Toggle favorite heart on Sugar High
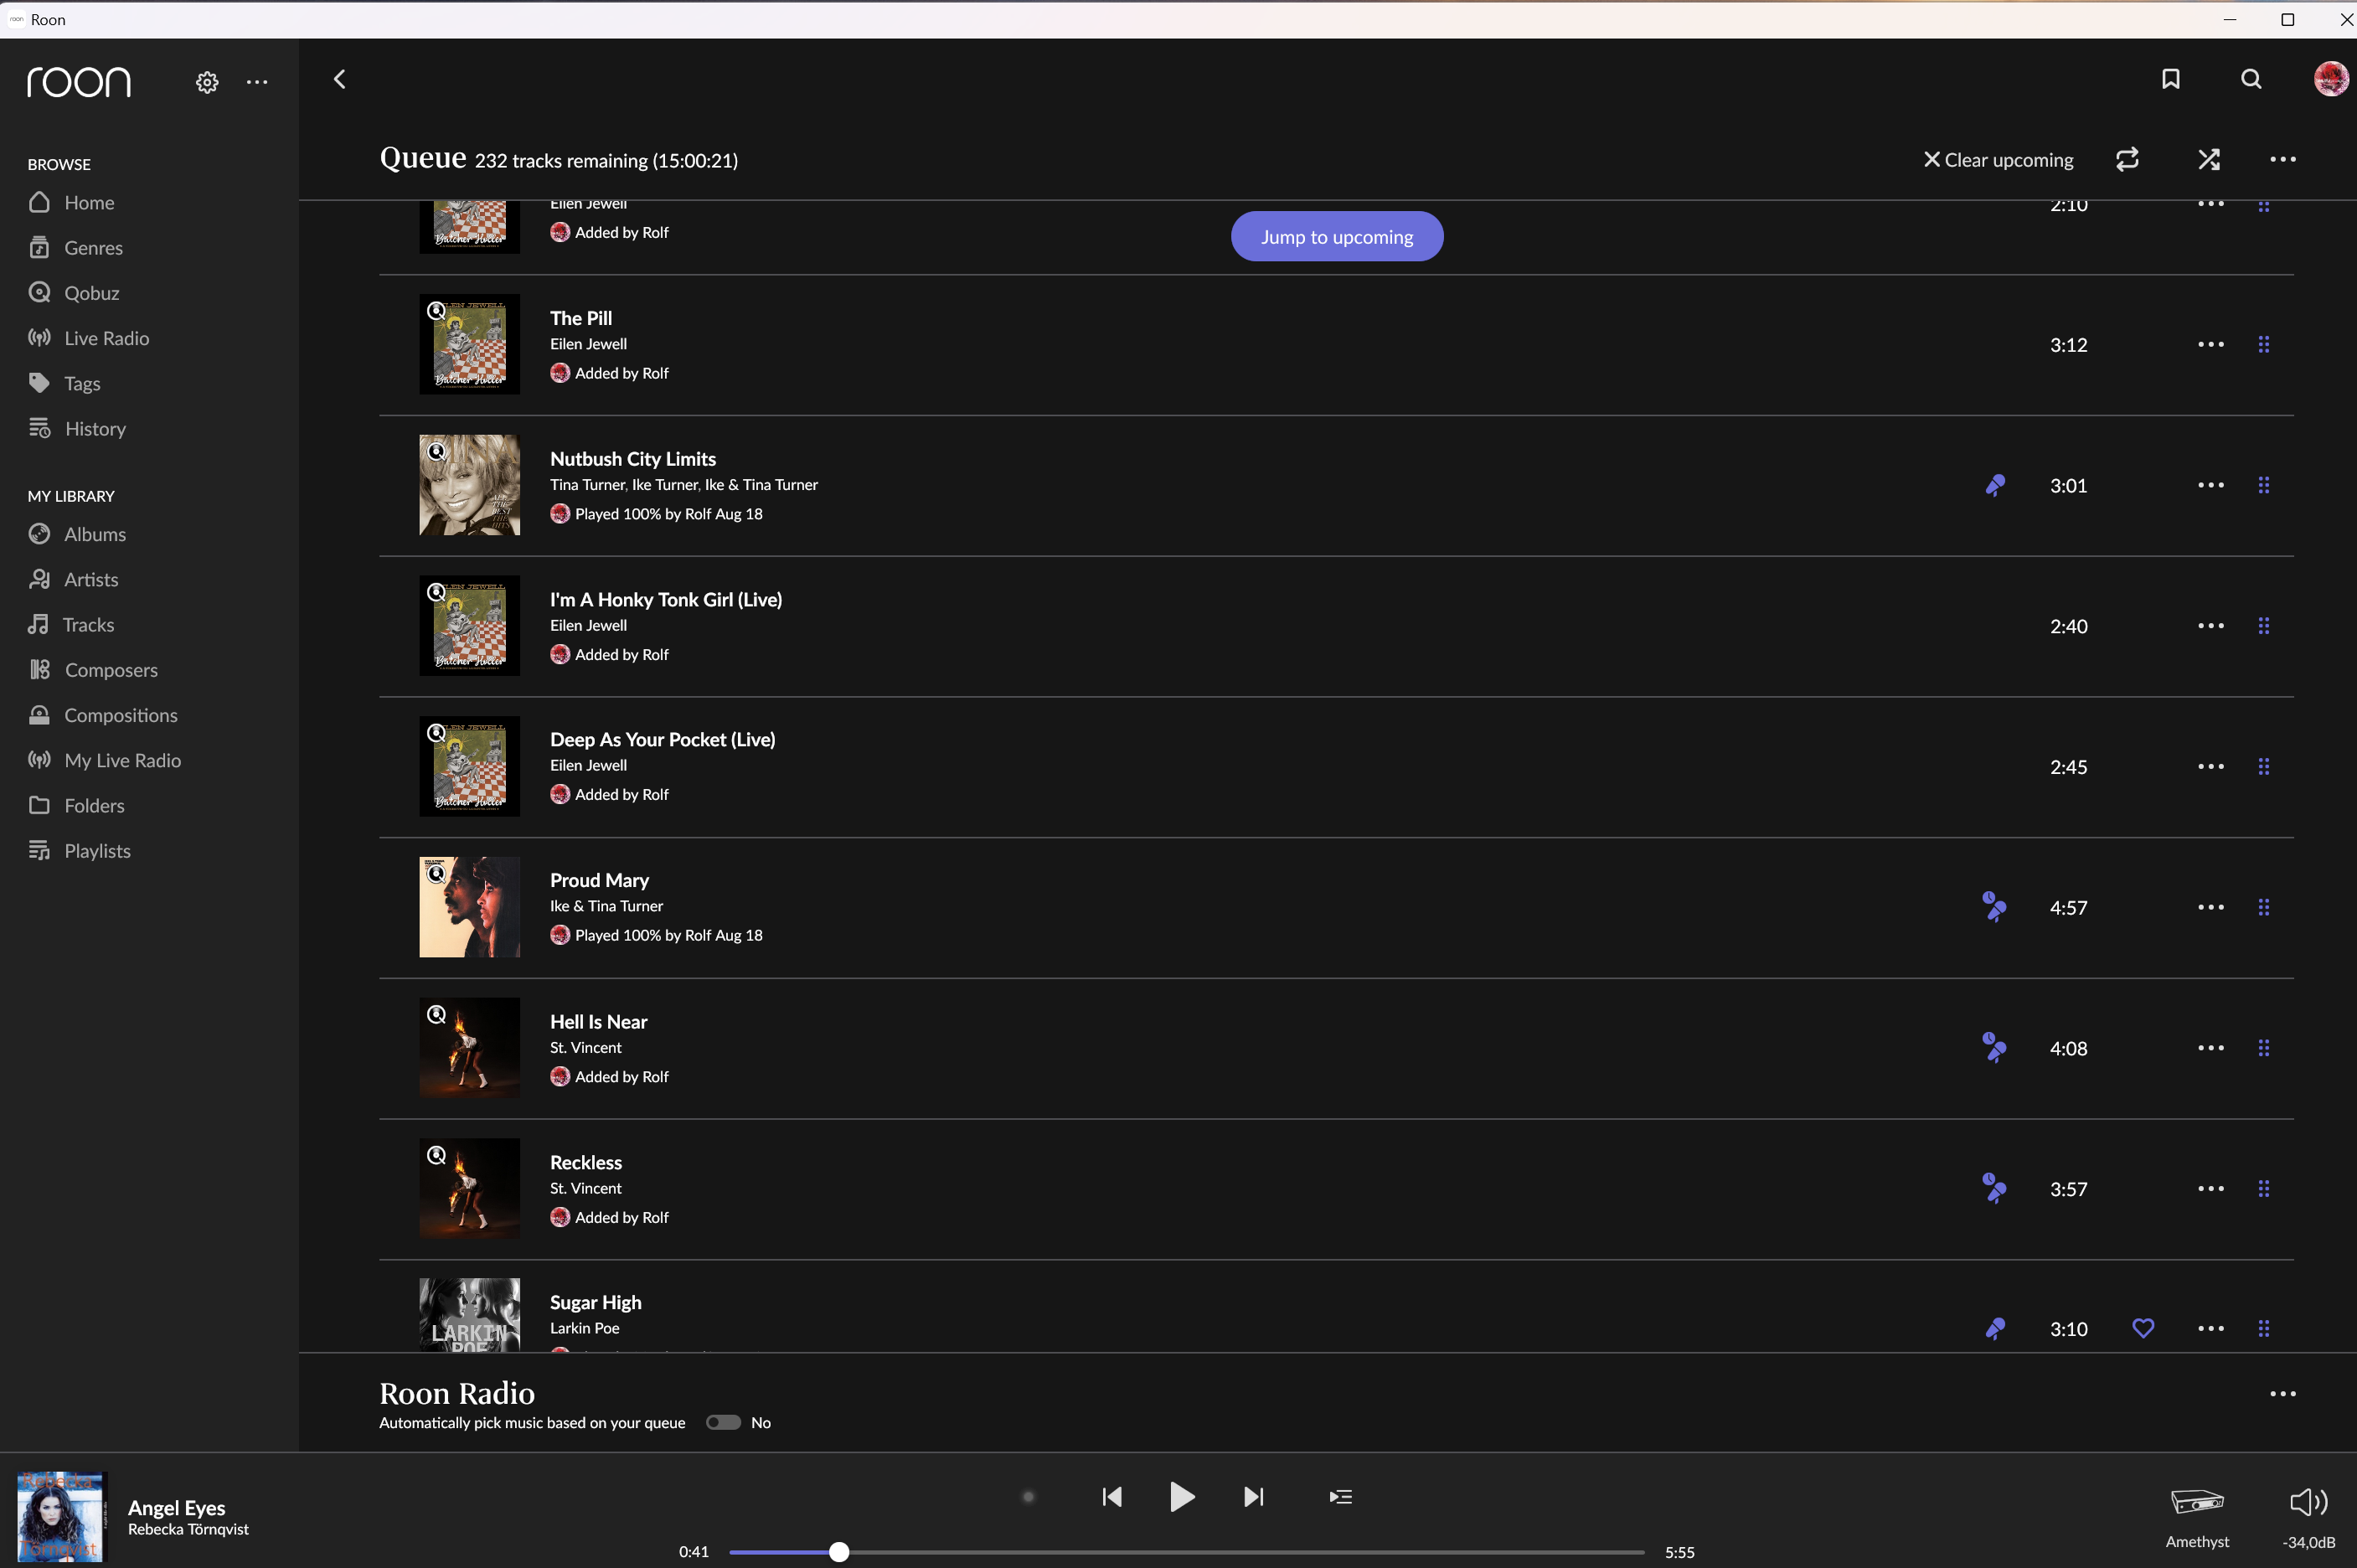The image size is (2357, 1568). click(x=2143, y=1329)
